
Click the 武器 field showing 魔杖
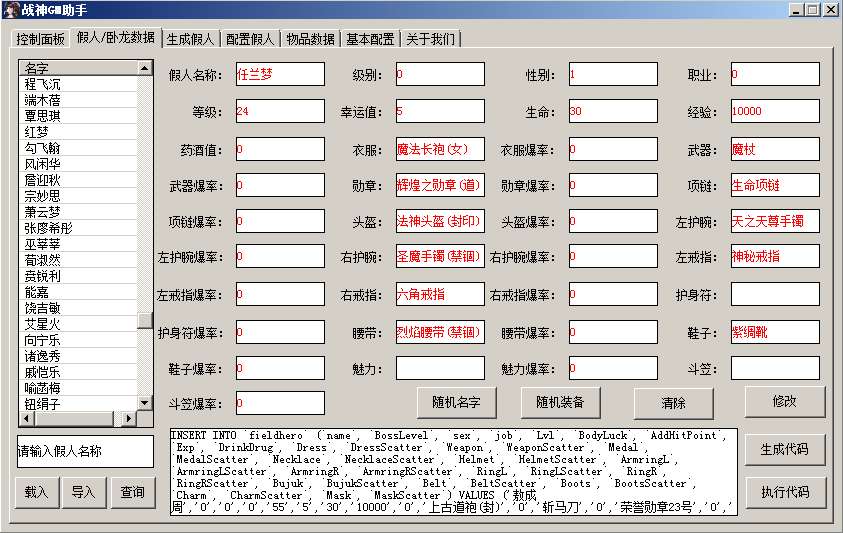pyautogui.click(x=775, y=149)
